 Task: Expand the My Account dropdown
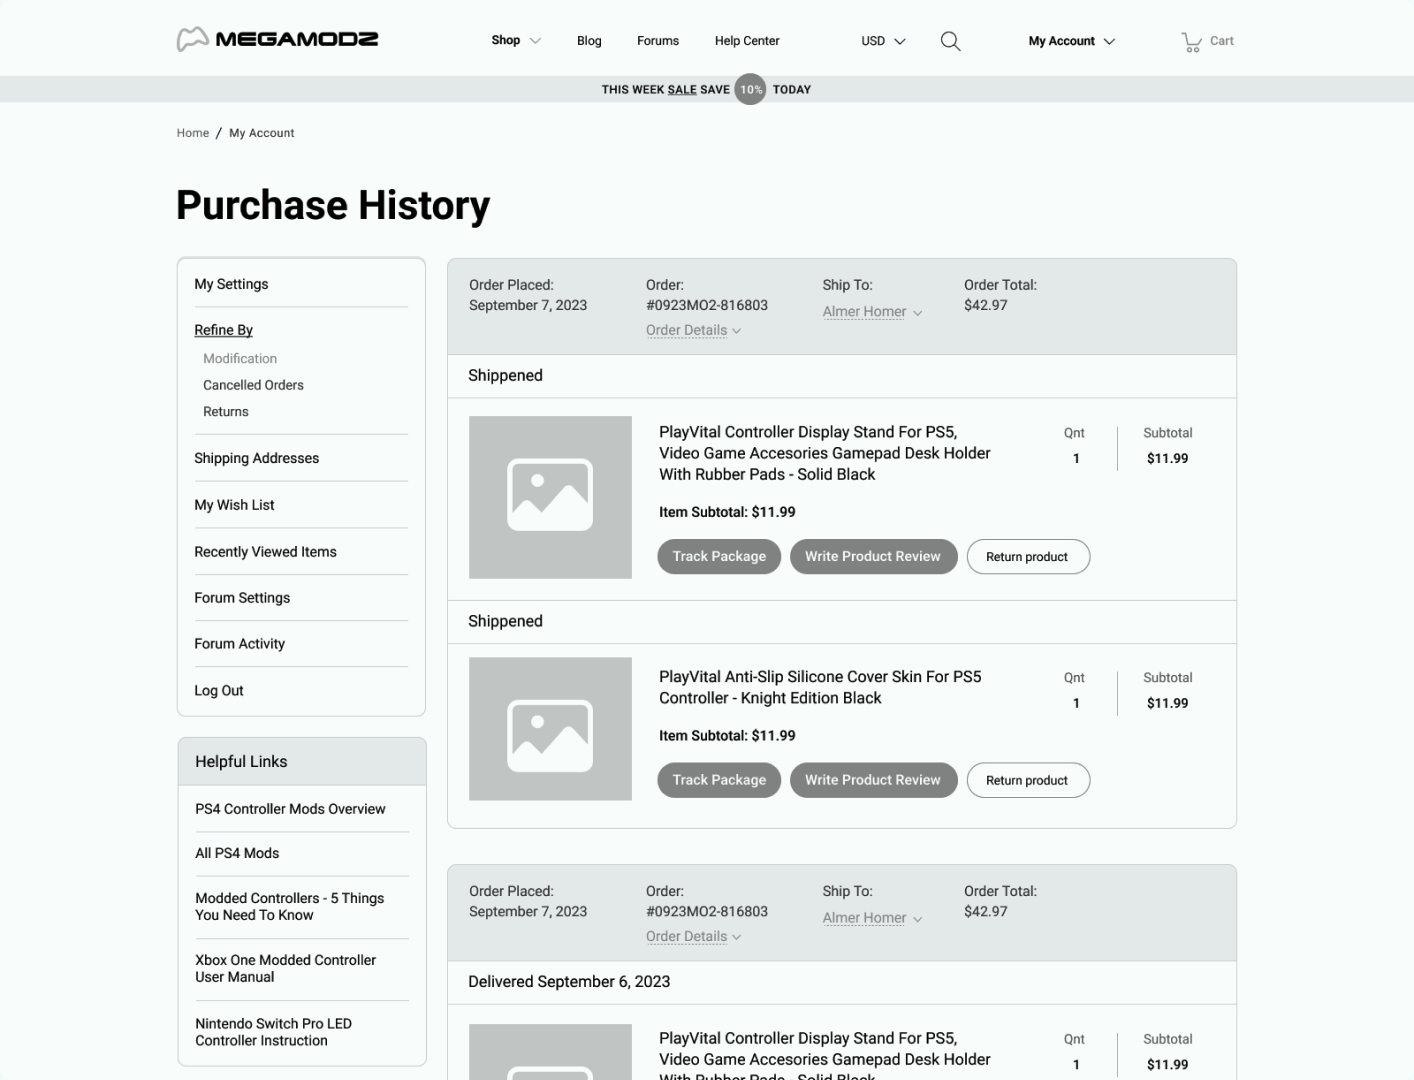click(x=1071, y=41)
